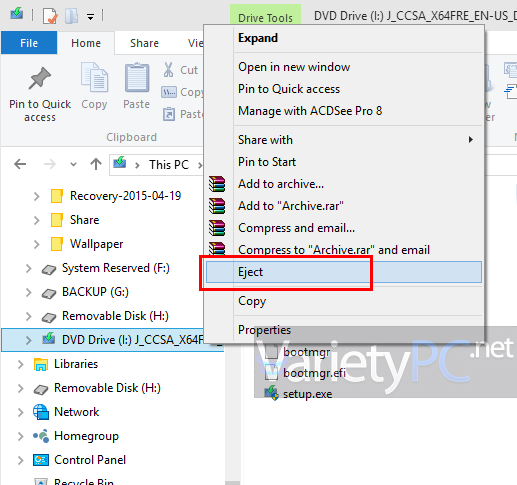Select the bootmgr file

[x=306, y=352]
